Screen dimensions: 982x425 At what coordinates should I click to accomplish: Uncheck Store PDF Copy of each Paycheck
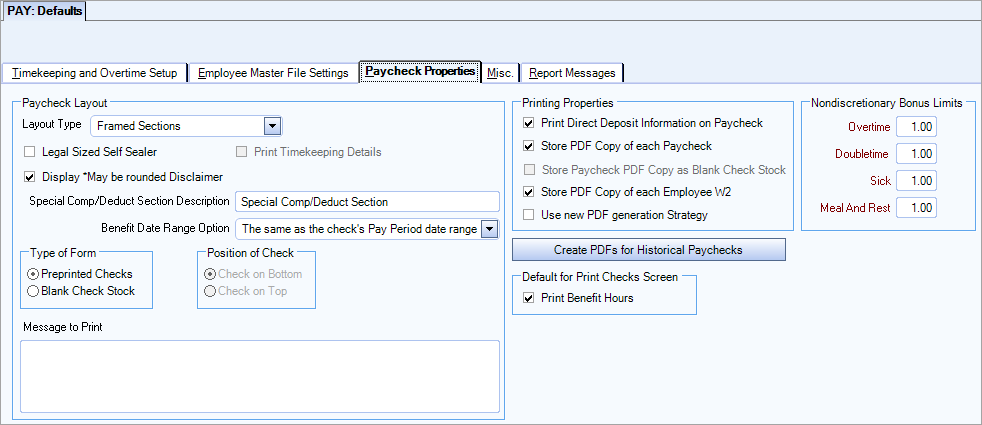529,147
